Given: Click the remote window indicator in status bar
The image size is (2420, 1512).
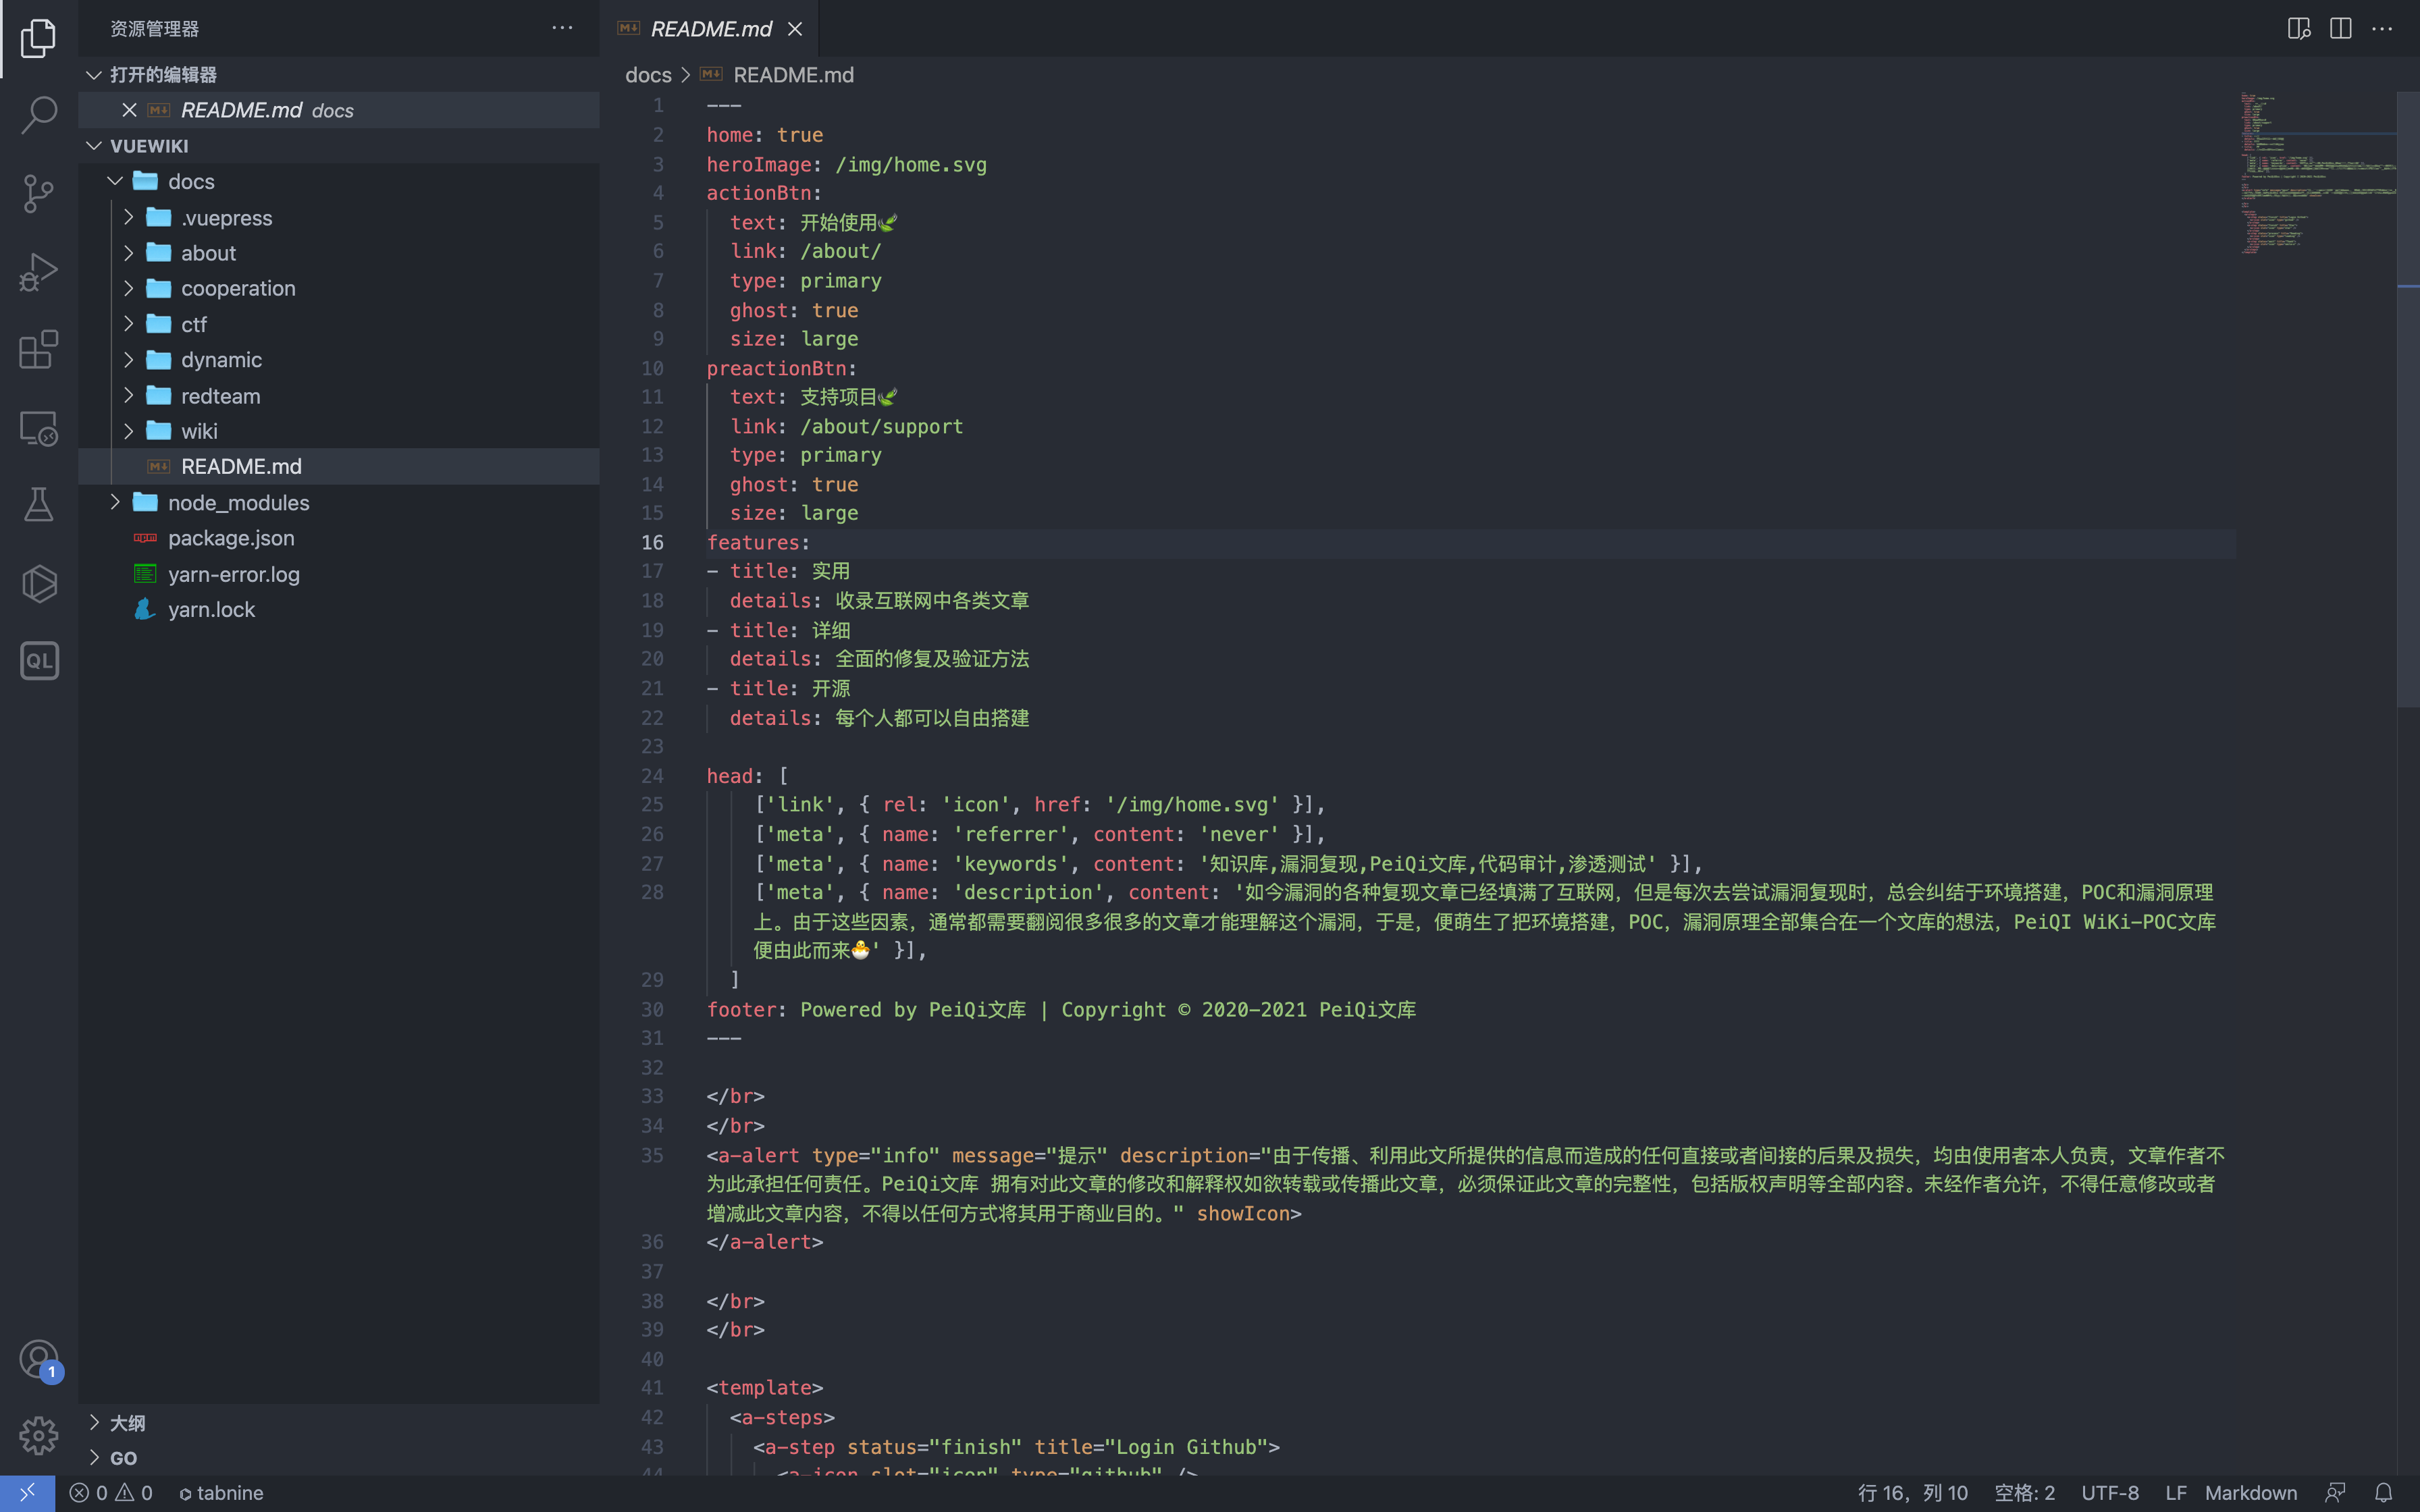Looking at the screenshot, I should [x=27, y=1493].
